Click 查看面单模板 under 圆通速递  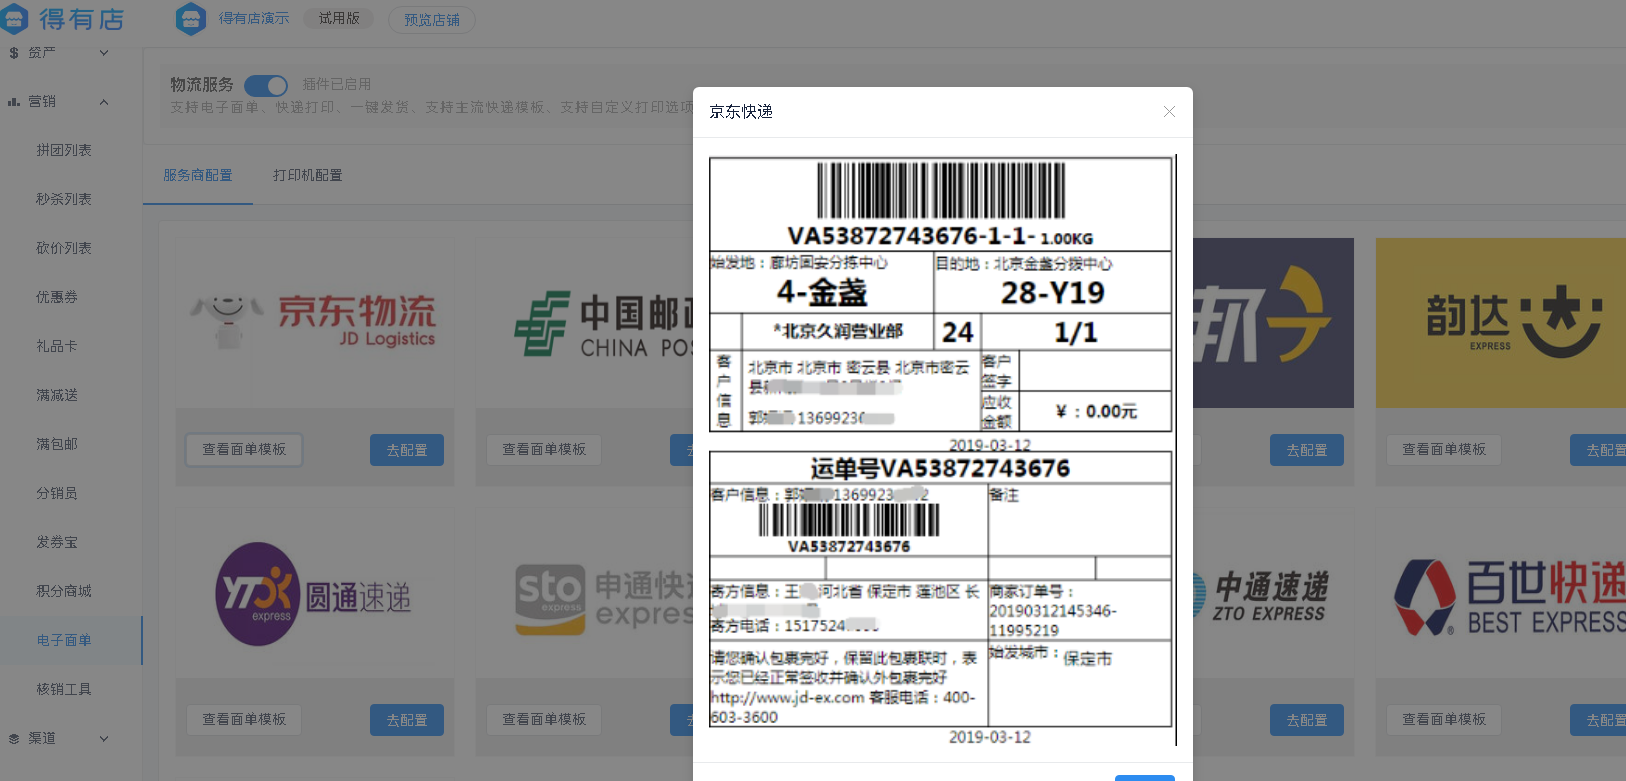click(x=244, y=720)
